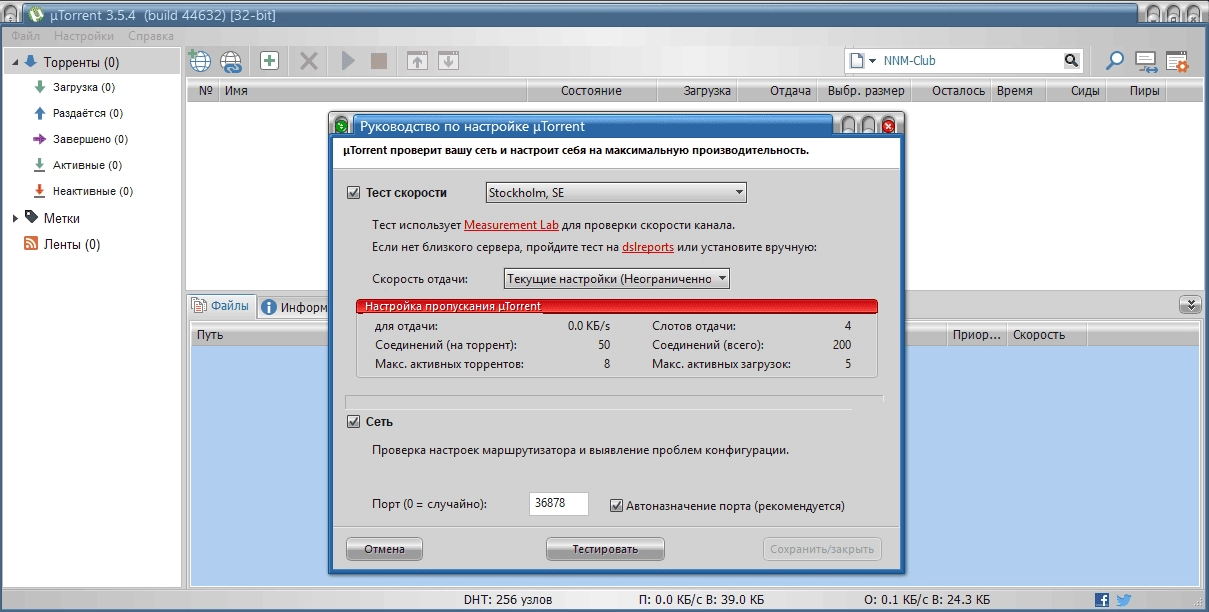1209x612 pixels.
Task: Click the µTorrent main window title icon
Action: (36, 14)
